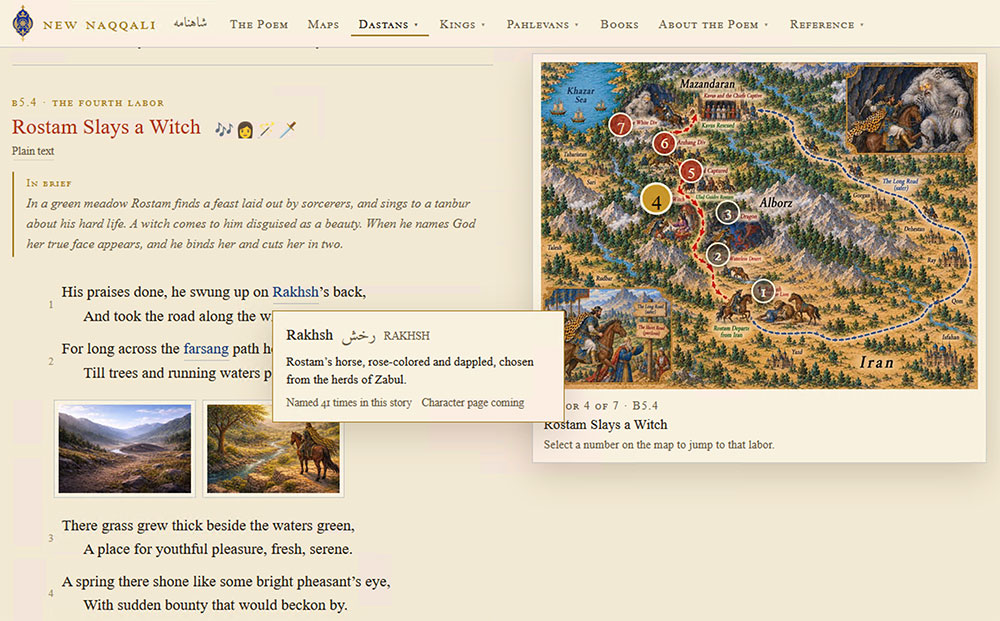The image size is (1000, 621).
Task: Open the Maps page
Action: (323, 24)
